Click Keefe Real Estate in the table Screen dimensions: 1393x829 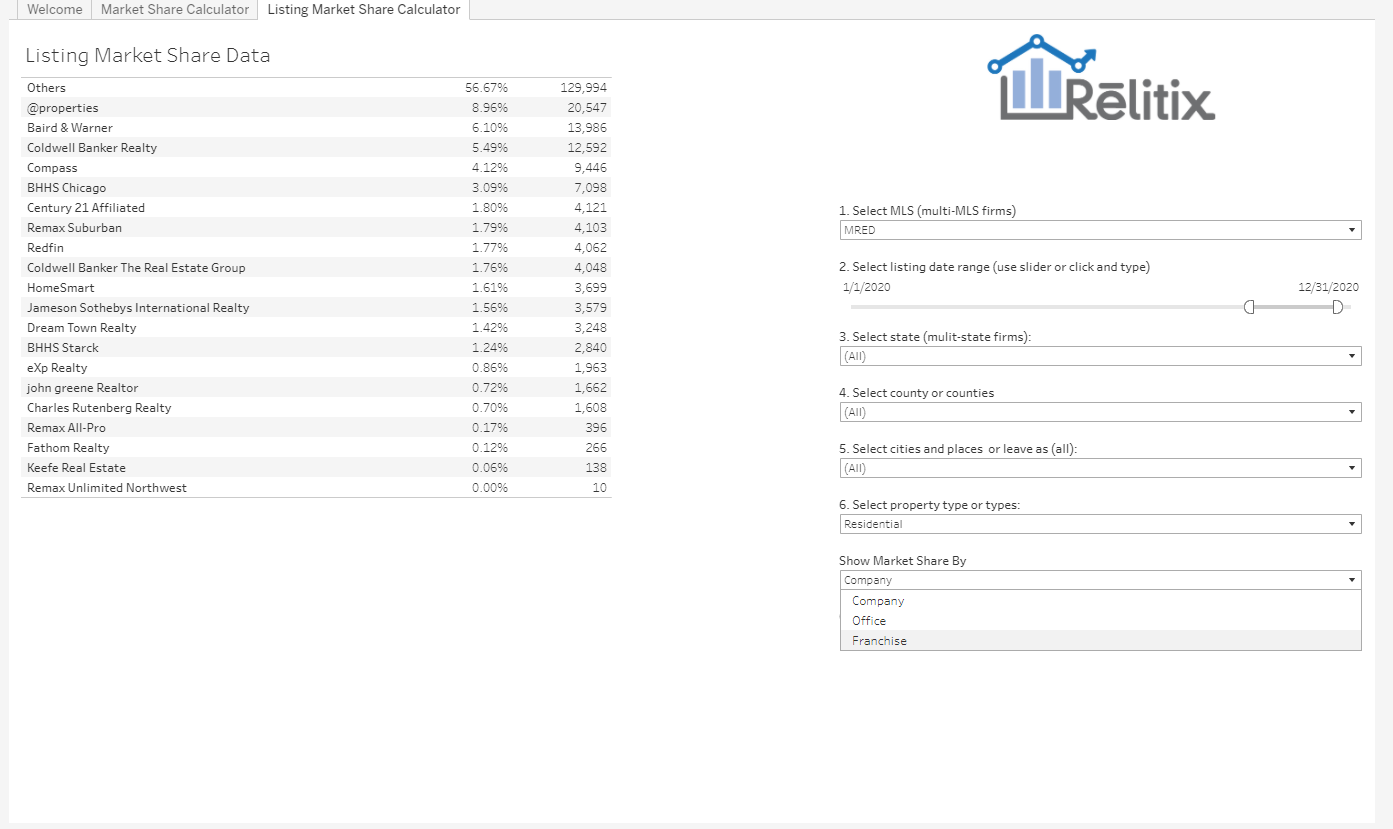(76, 468)
